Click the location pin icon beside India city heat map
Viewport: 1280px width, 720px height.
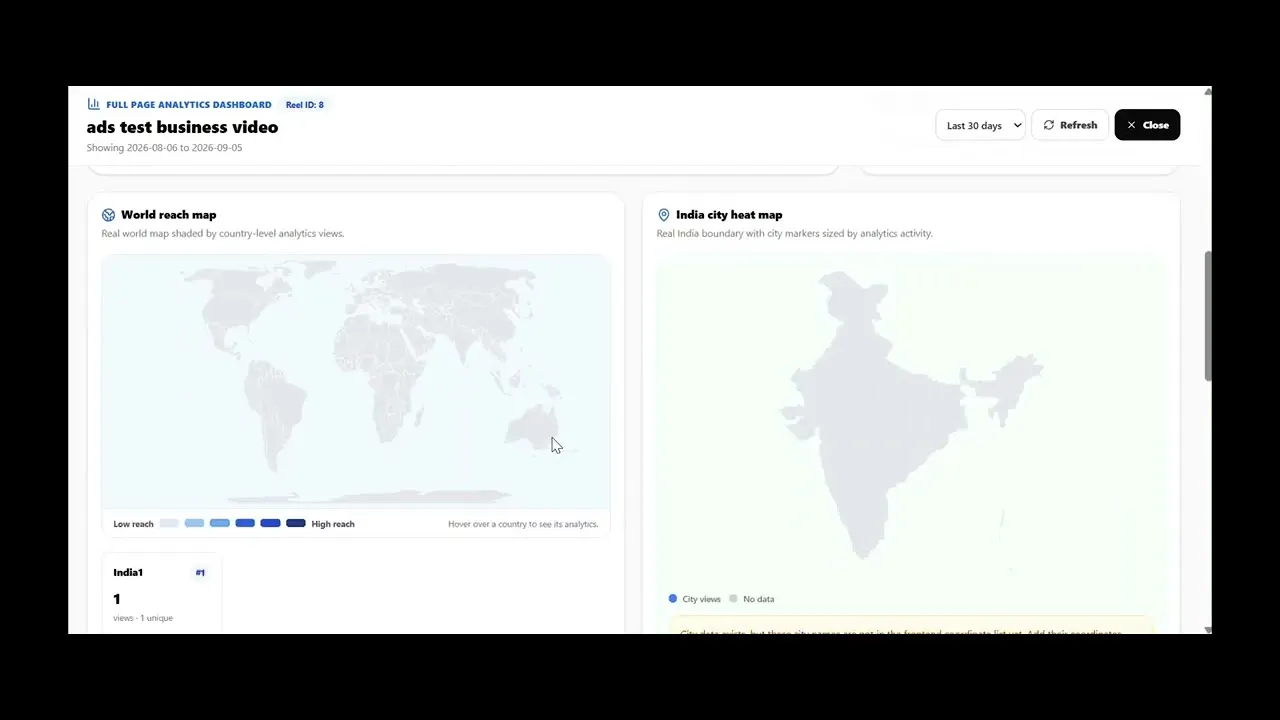point(663,215)
